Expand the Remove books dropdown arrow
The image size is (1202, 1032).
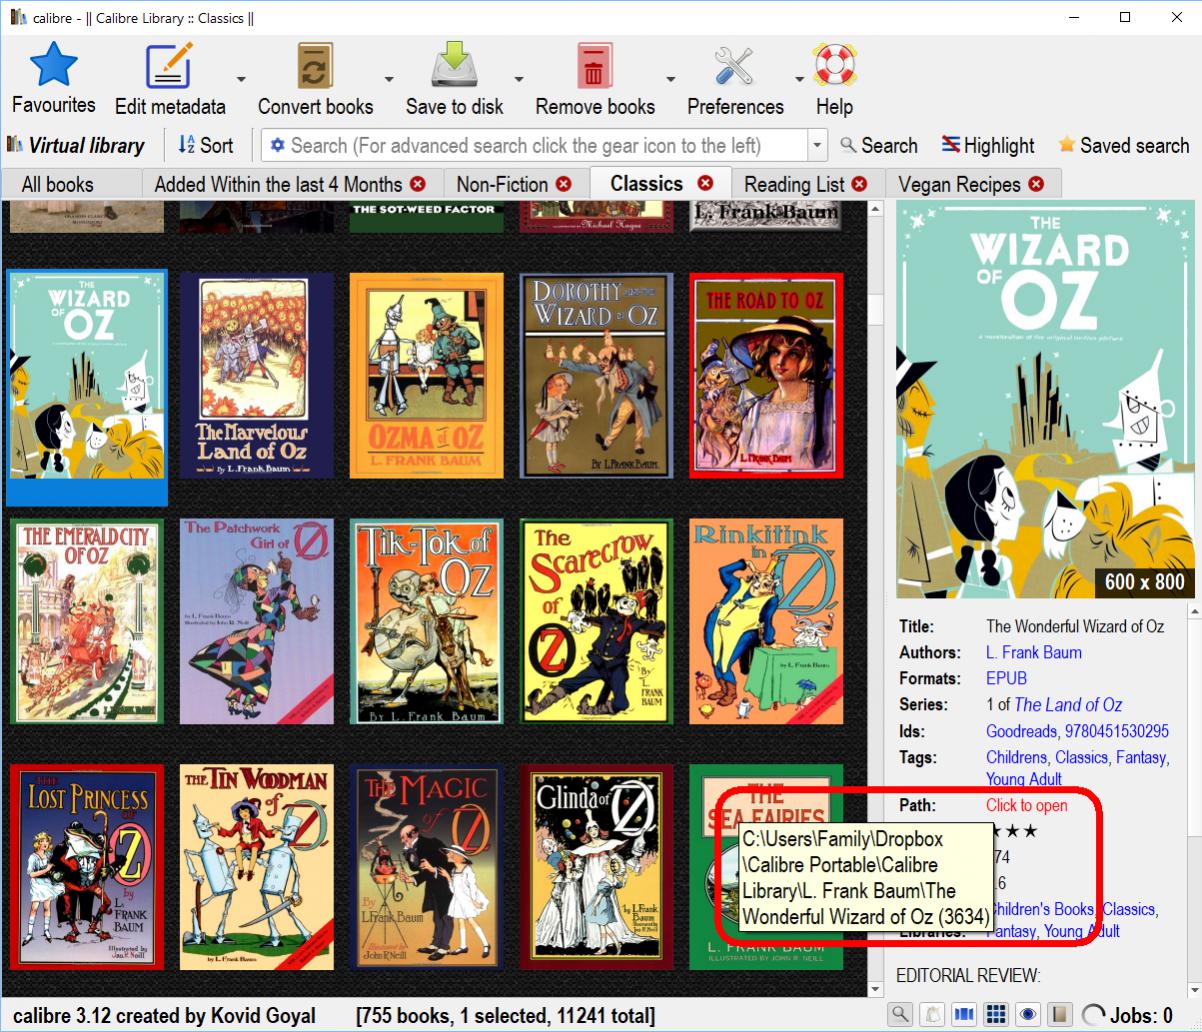coord(671,80)
